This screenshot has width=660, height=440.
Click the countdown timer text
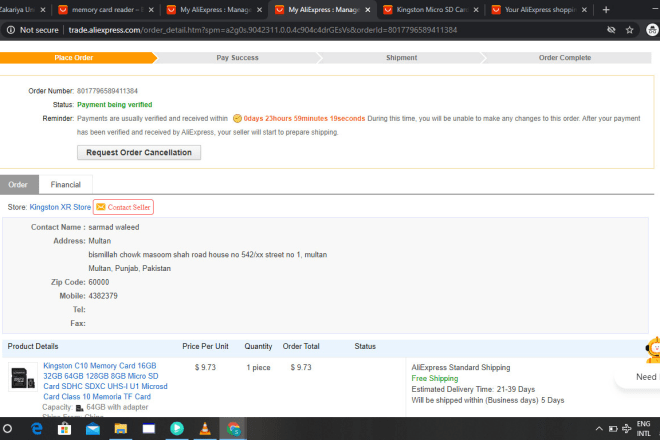click(304, 118)
